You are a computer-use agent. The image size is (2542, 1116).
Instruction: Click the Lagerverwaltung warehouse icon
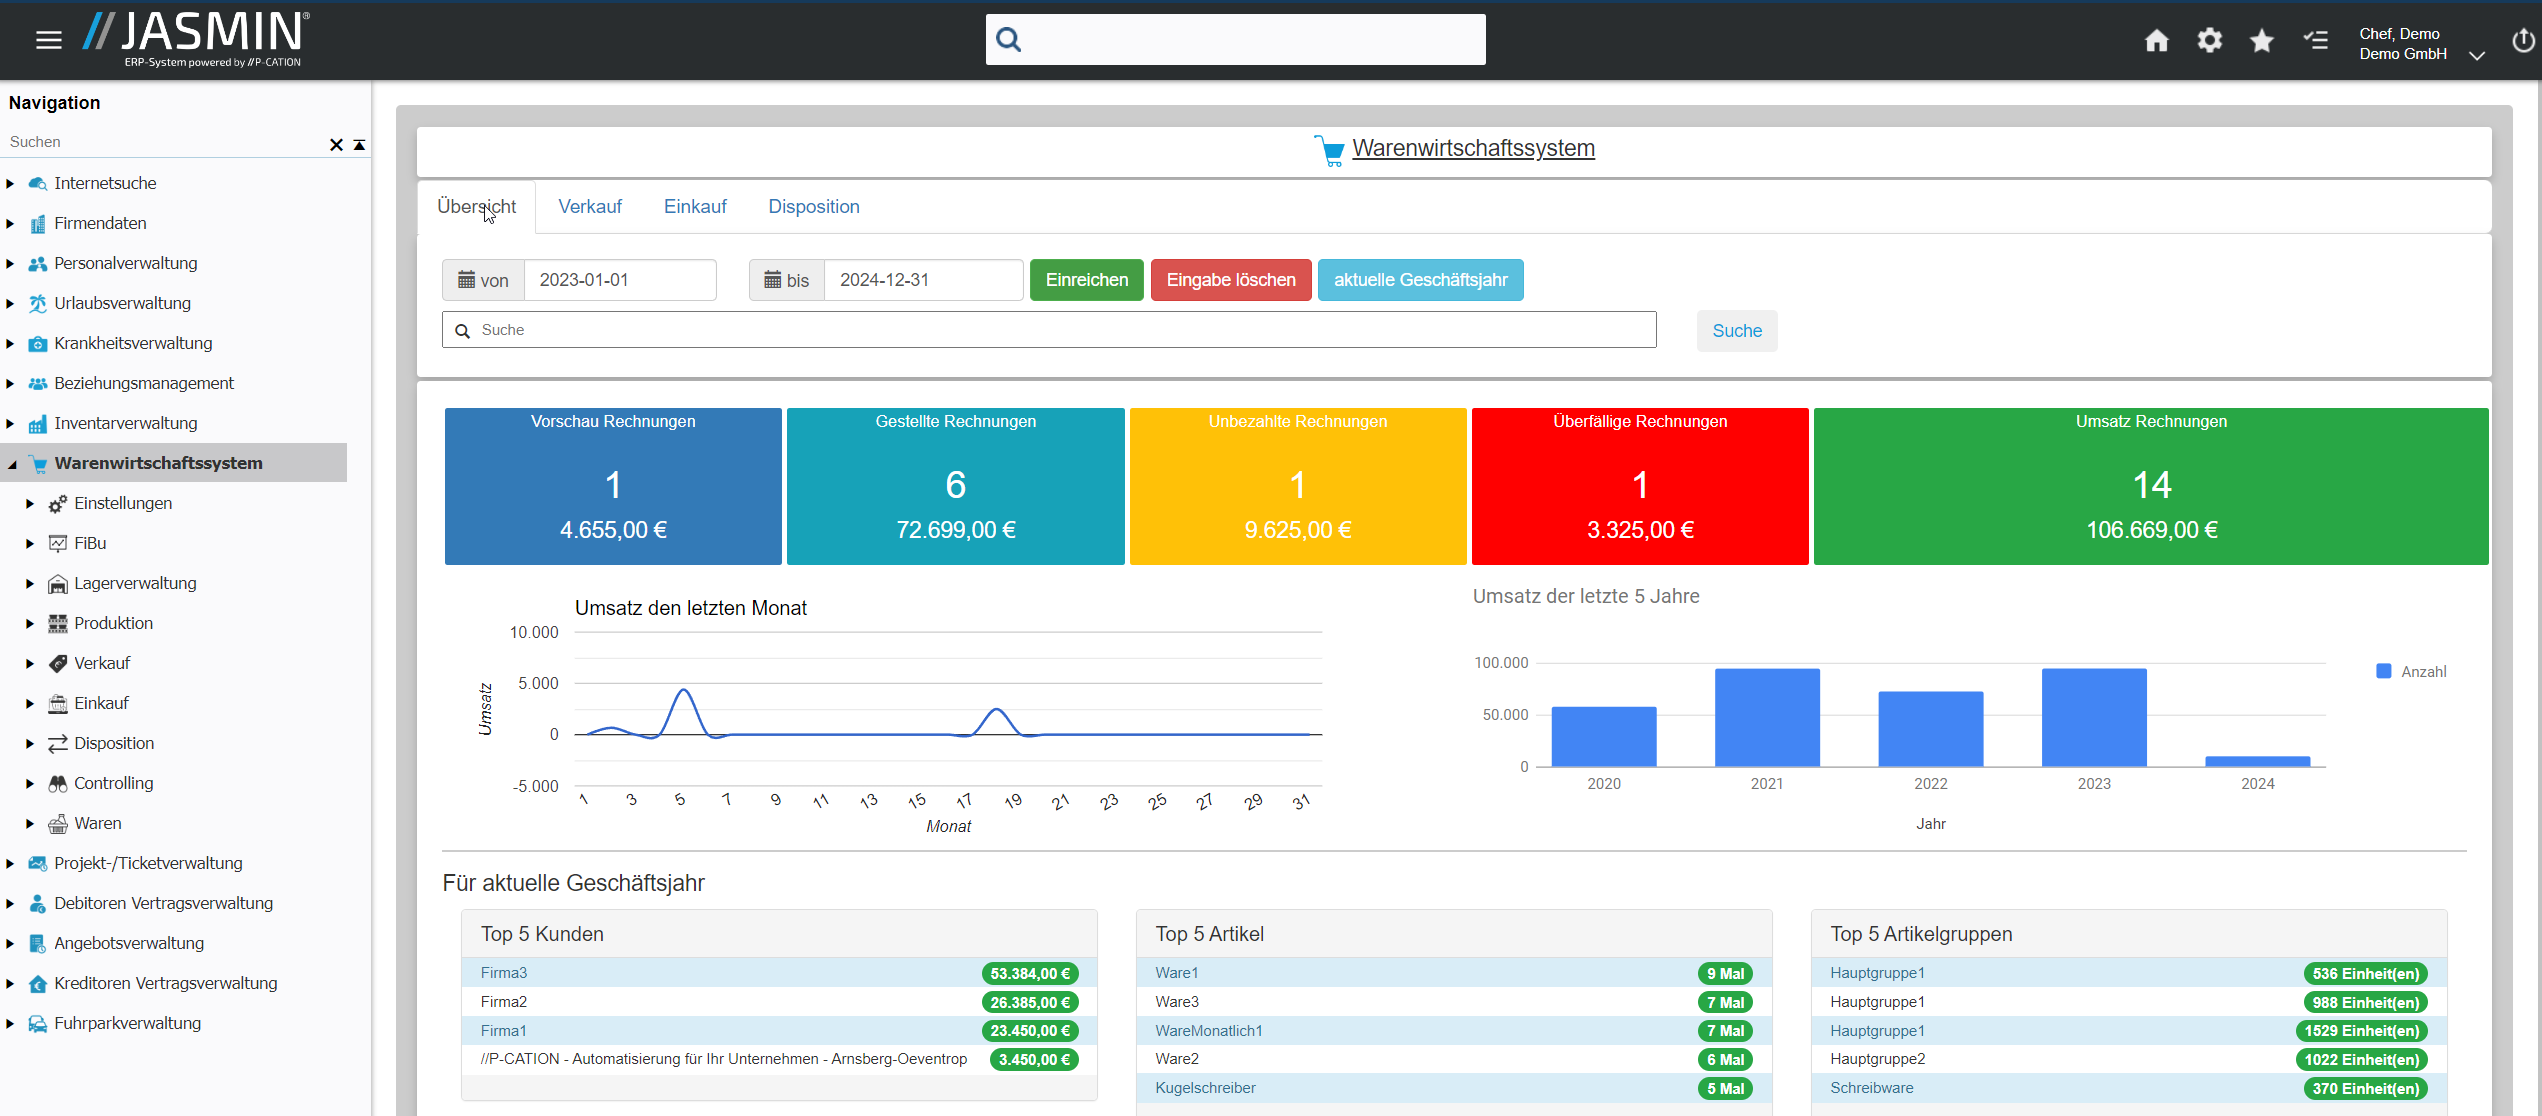58,584
